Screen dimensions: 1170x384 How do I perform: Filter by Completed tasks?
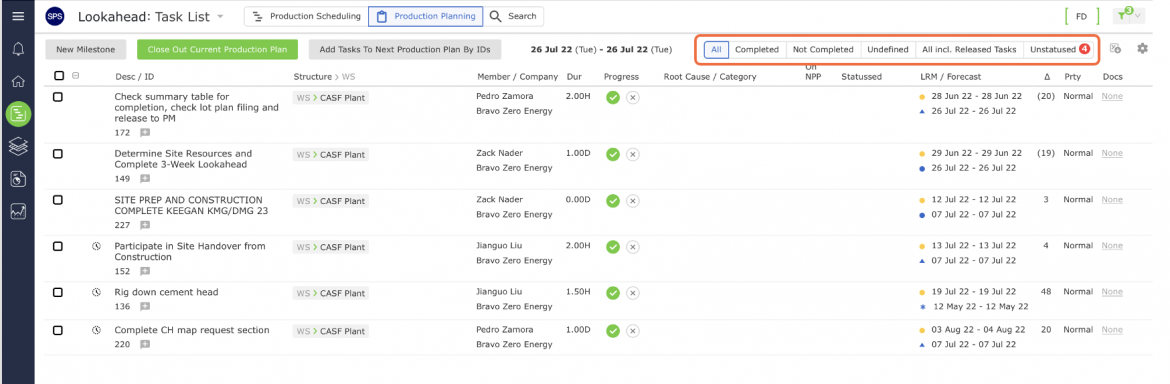coord(757,49)
